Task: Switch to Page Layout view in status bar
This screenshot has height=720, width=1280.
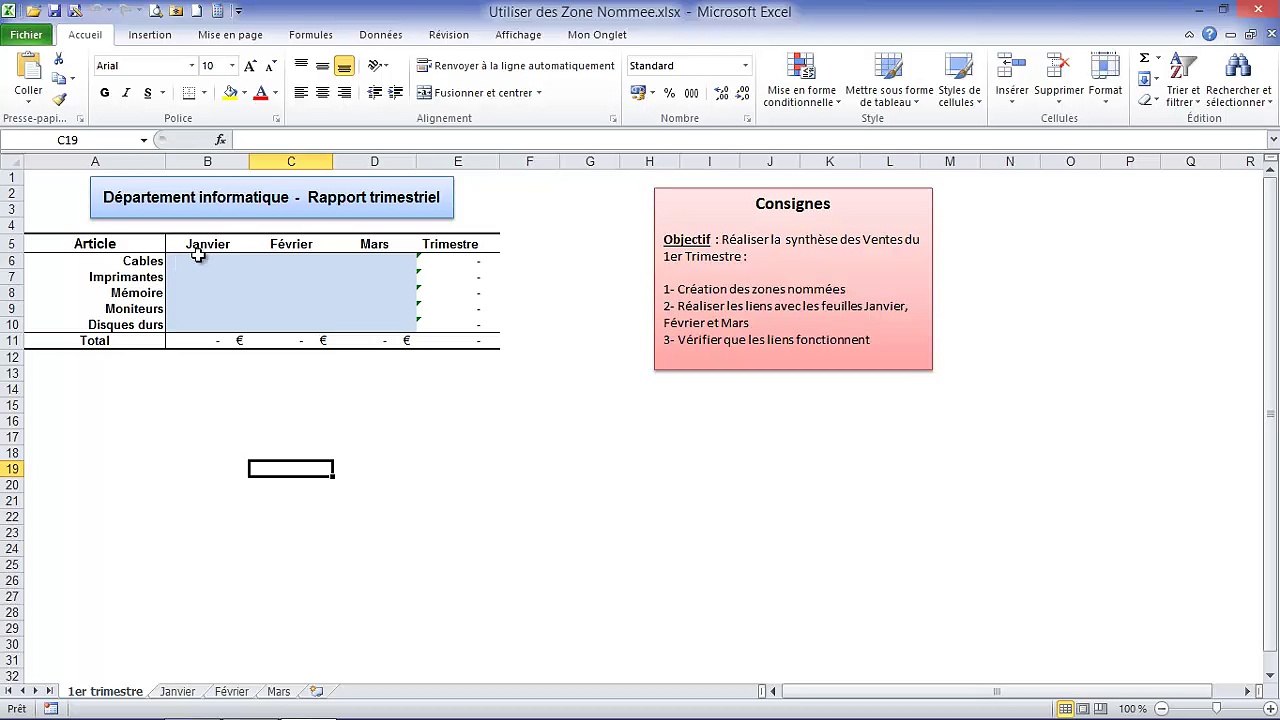Action: tap(1083, 709)
